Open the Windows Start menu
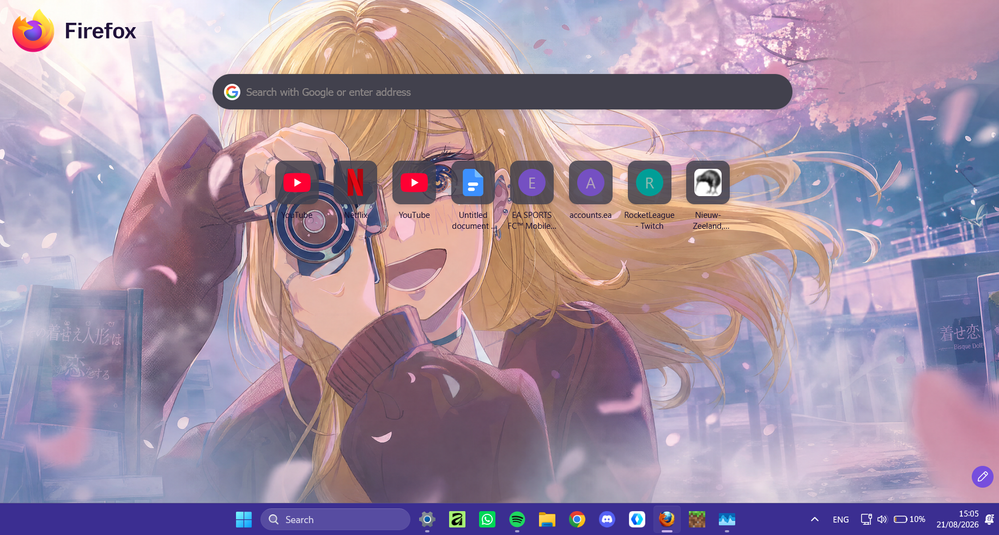The image size is (999, 535). [x=243, y=520]
